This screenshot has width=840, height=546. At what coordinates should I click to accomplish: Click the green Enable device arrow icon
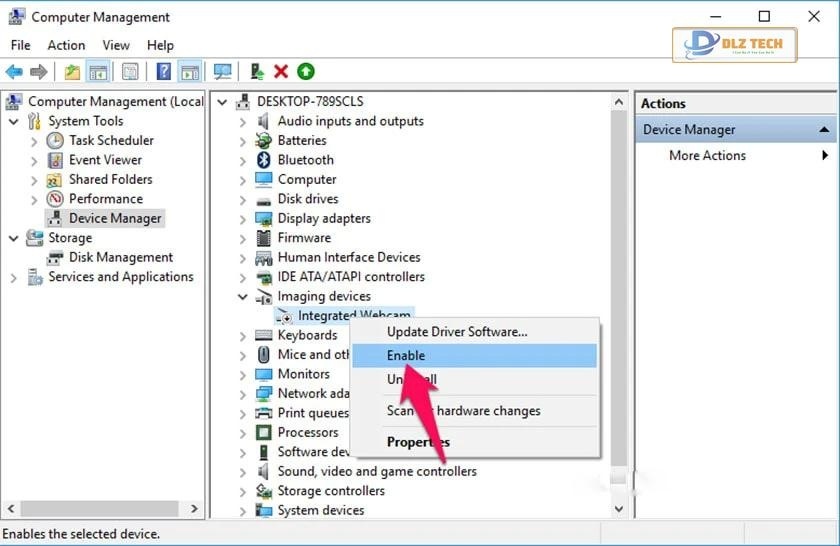(x=305, y=72)
